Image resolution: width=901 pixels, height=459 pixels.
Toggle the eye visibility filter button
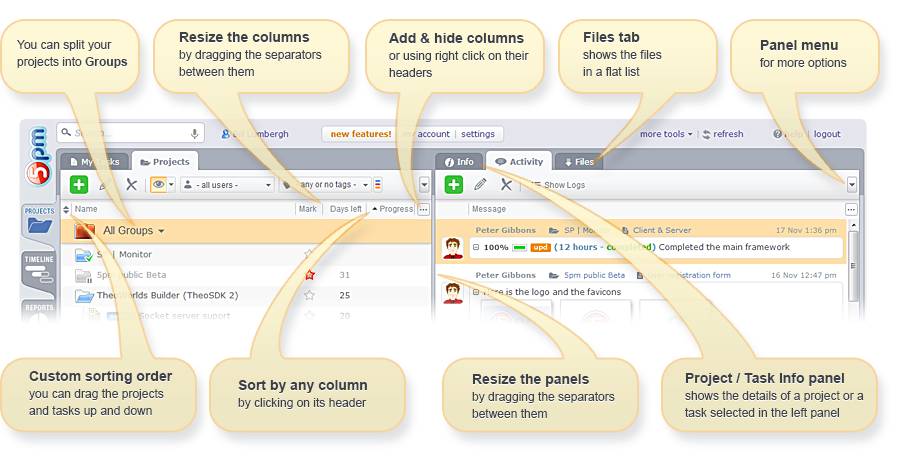158,185
